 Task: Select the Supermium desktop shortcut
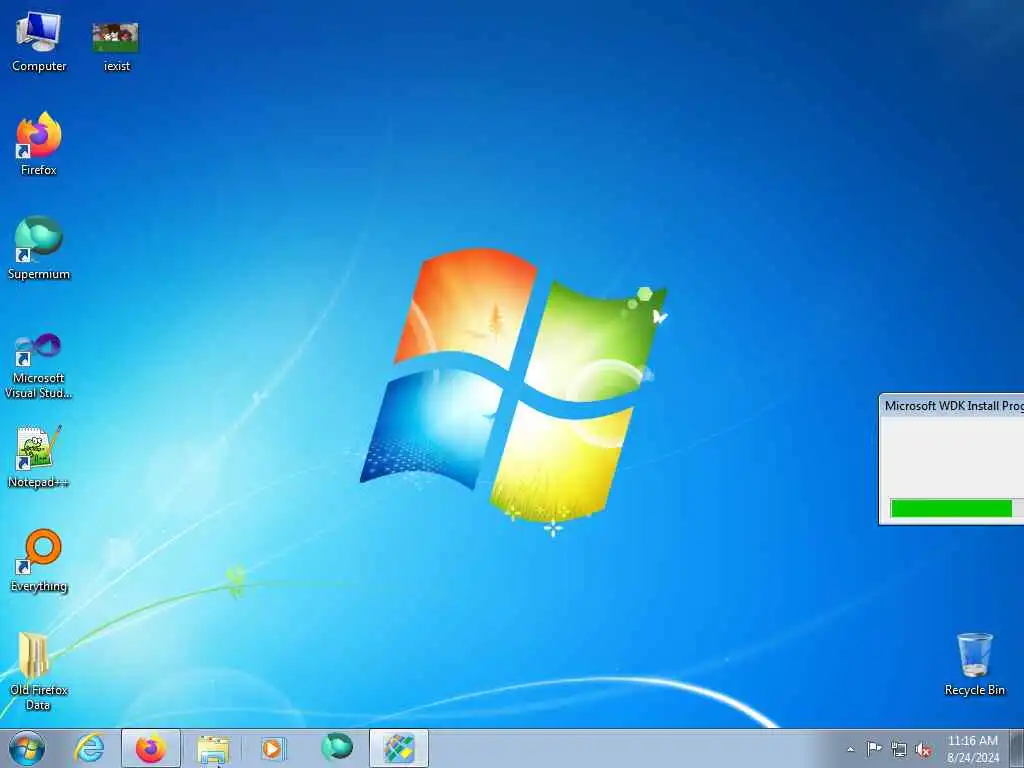39,248
